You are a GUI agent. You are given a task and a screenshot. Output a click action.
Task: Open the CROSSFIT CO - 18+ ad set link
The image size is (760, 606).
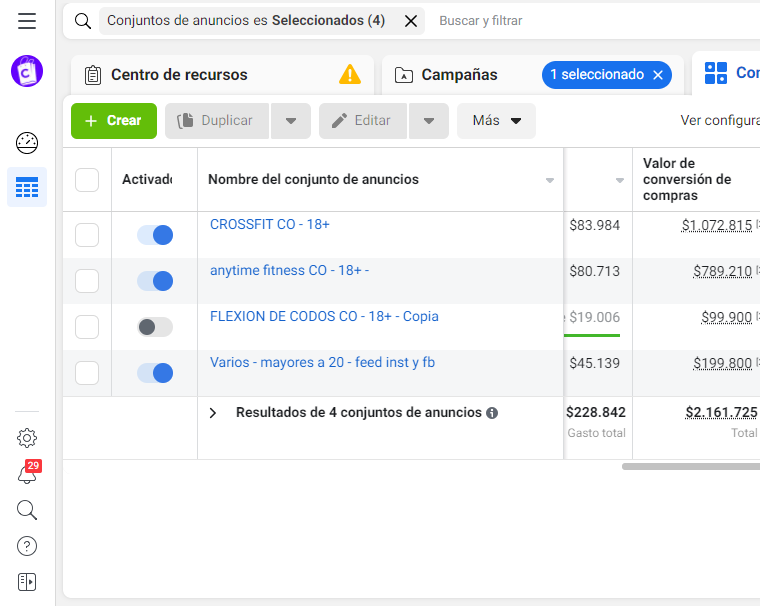[x=269, y=224]
